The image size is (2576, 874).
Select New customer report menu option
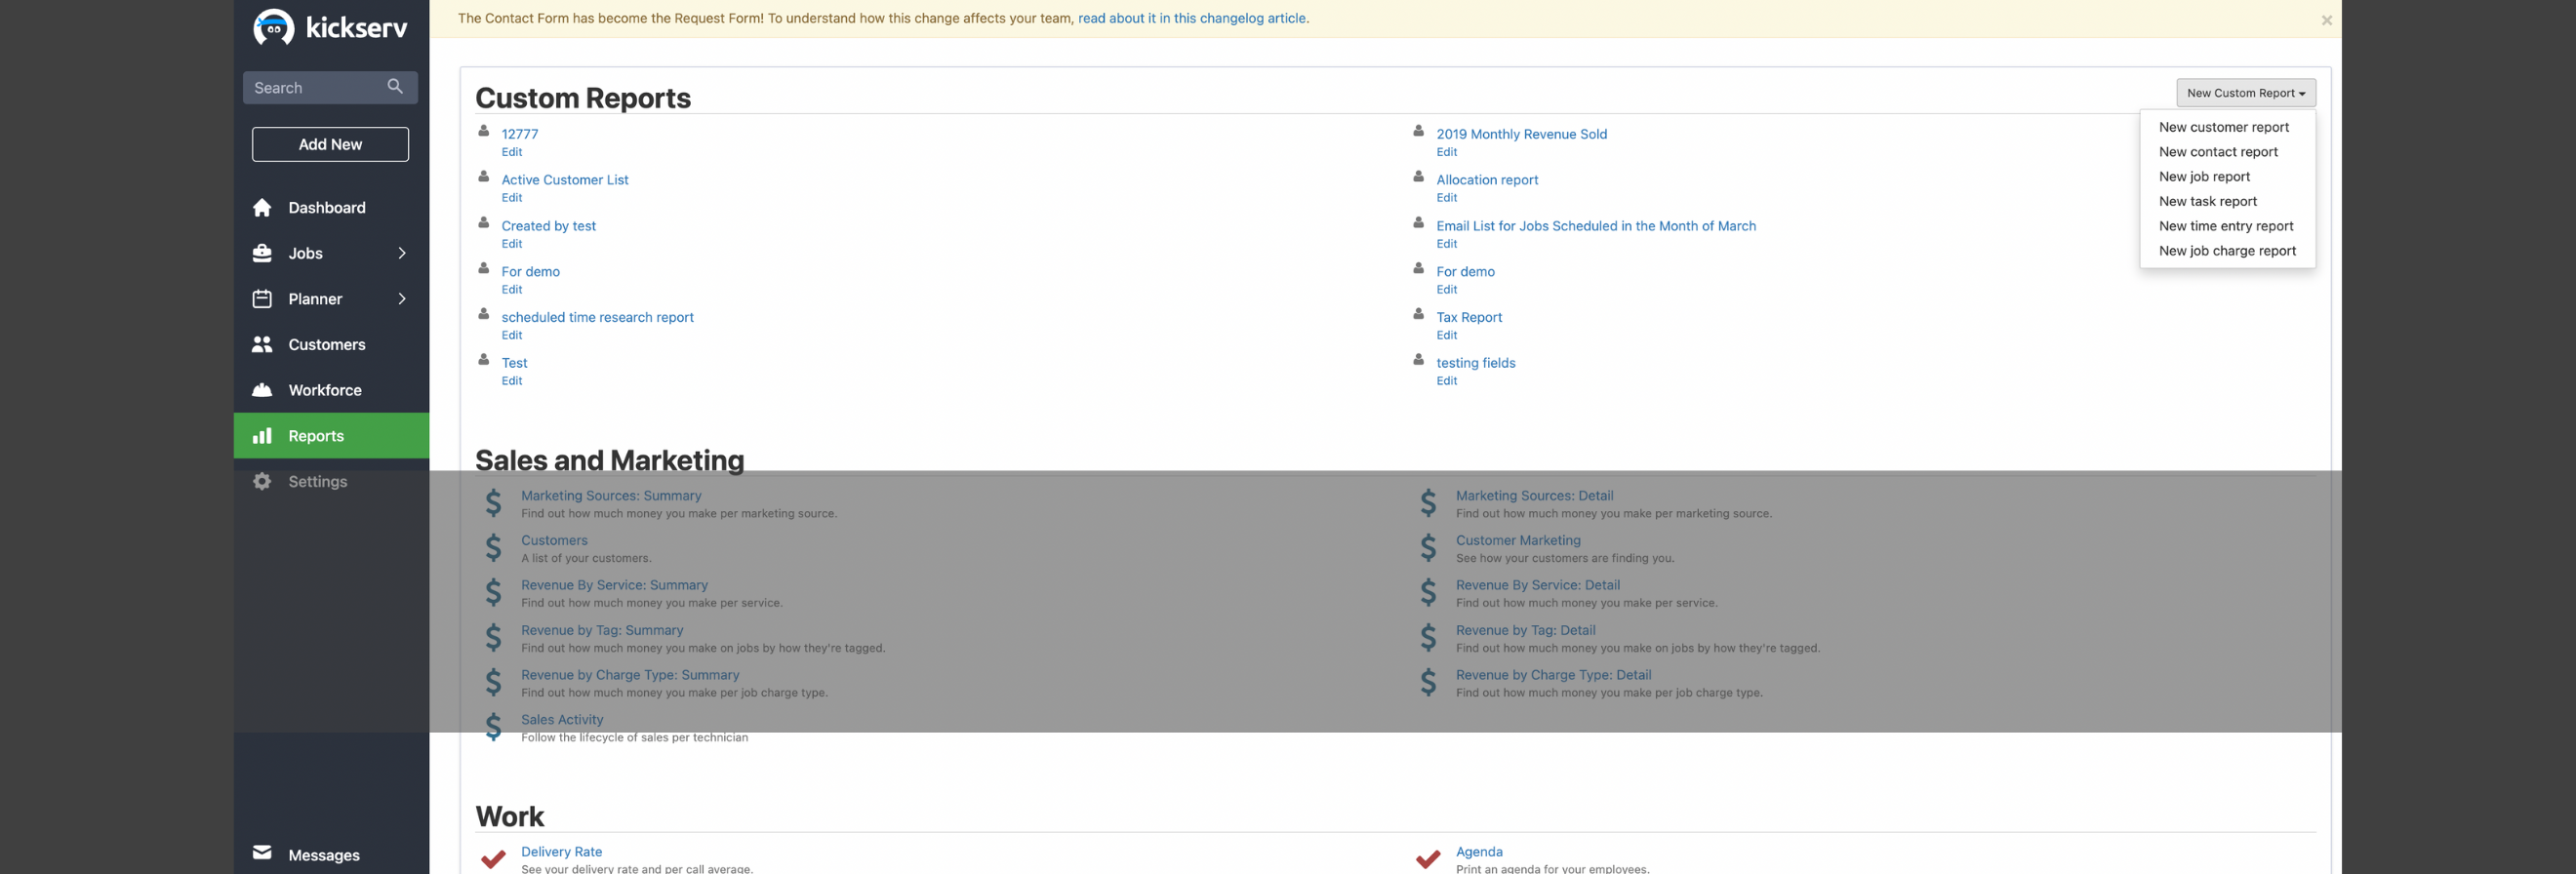(2223, 127)
